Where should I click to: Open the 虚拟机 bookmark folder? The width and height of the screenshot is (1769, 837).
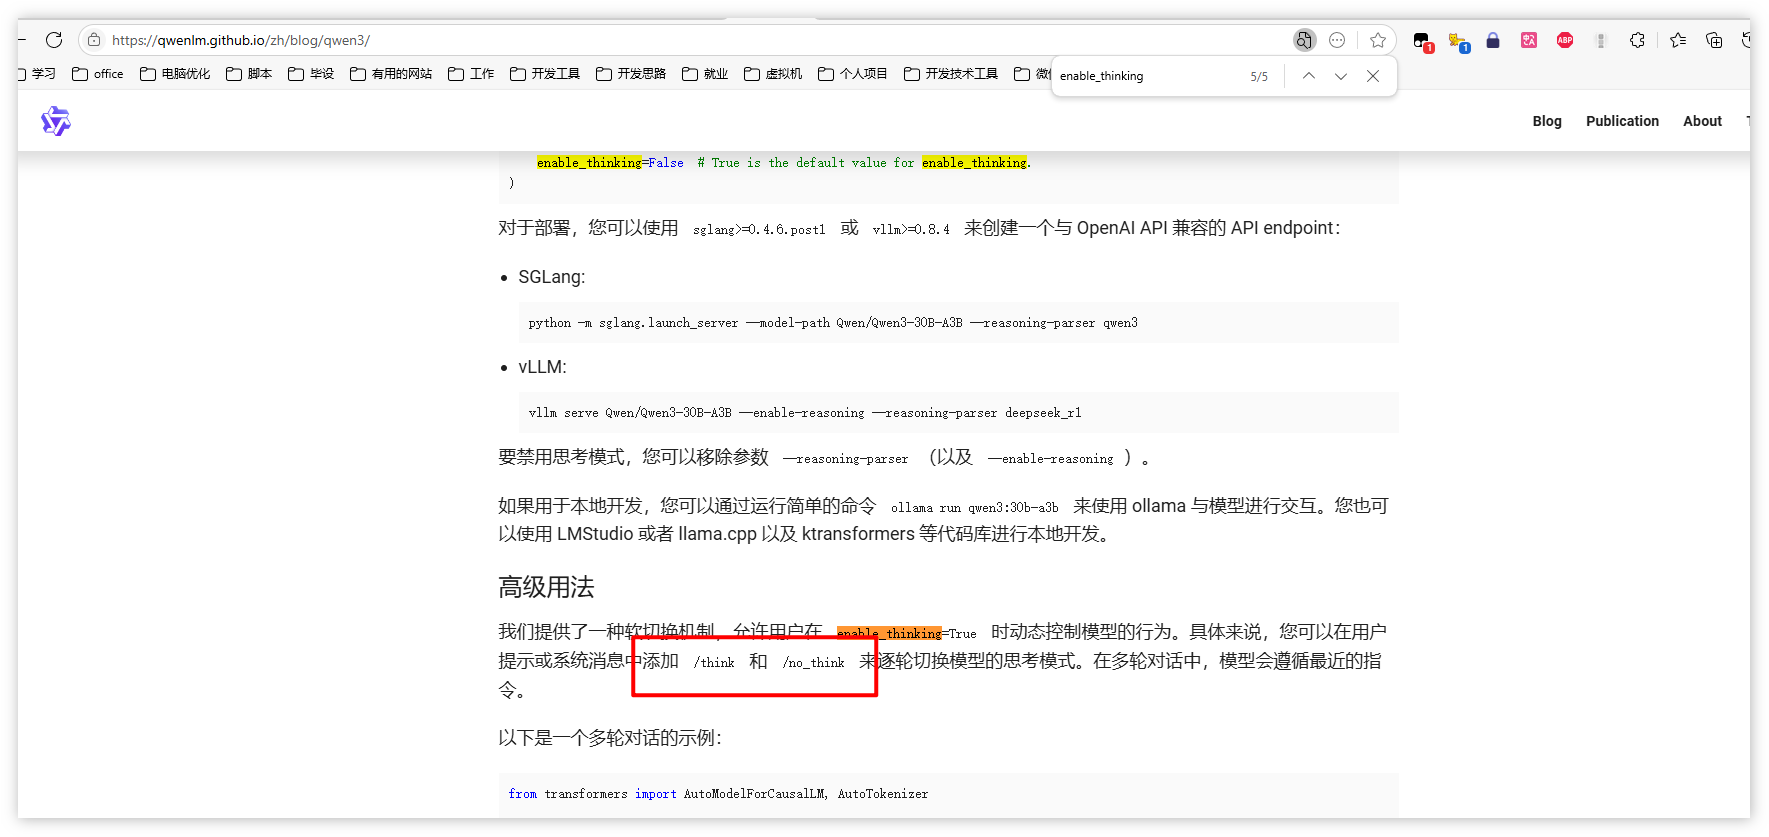coord(773,74)
